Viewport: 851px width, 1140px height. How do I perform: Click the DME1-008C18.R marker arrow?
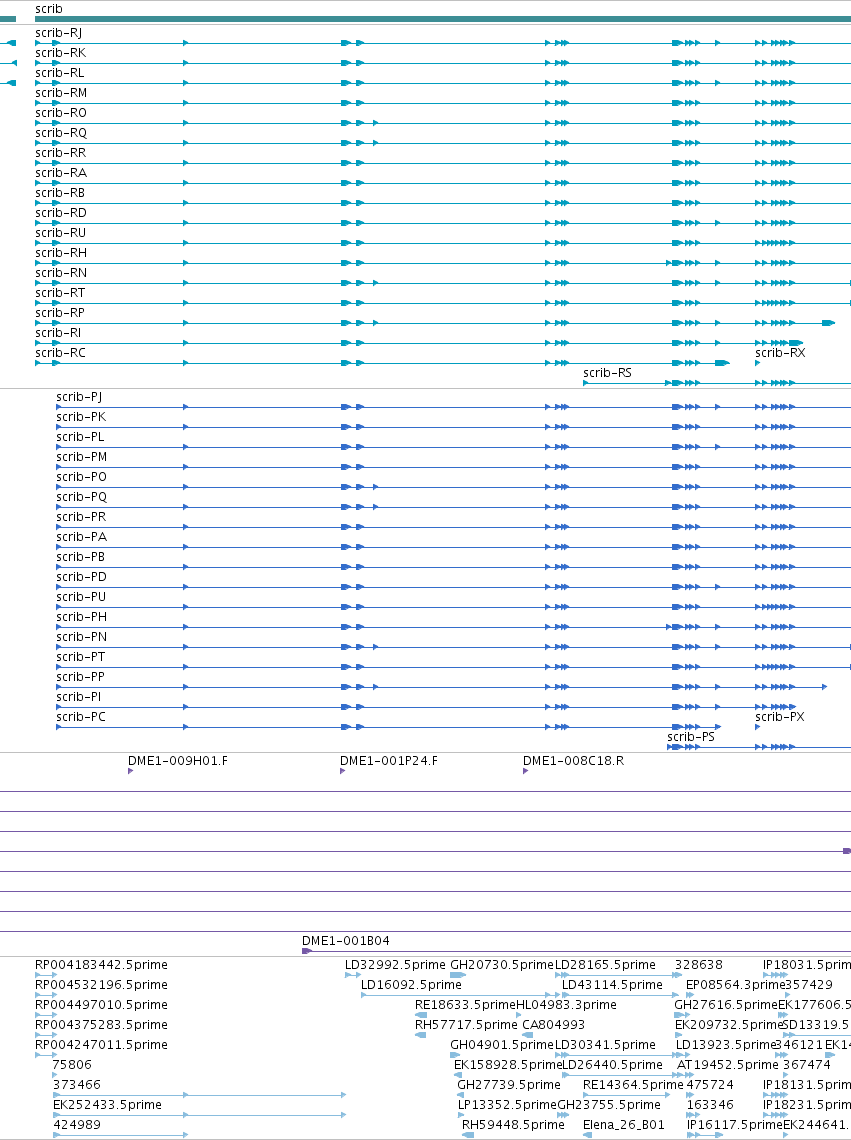(526, 771)
